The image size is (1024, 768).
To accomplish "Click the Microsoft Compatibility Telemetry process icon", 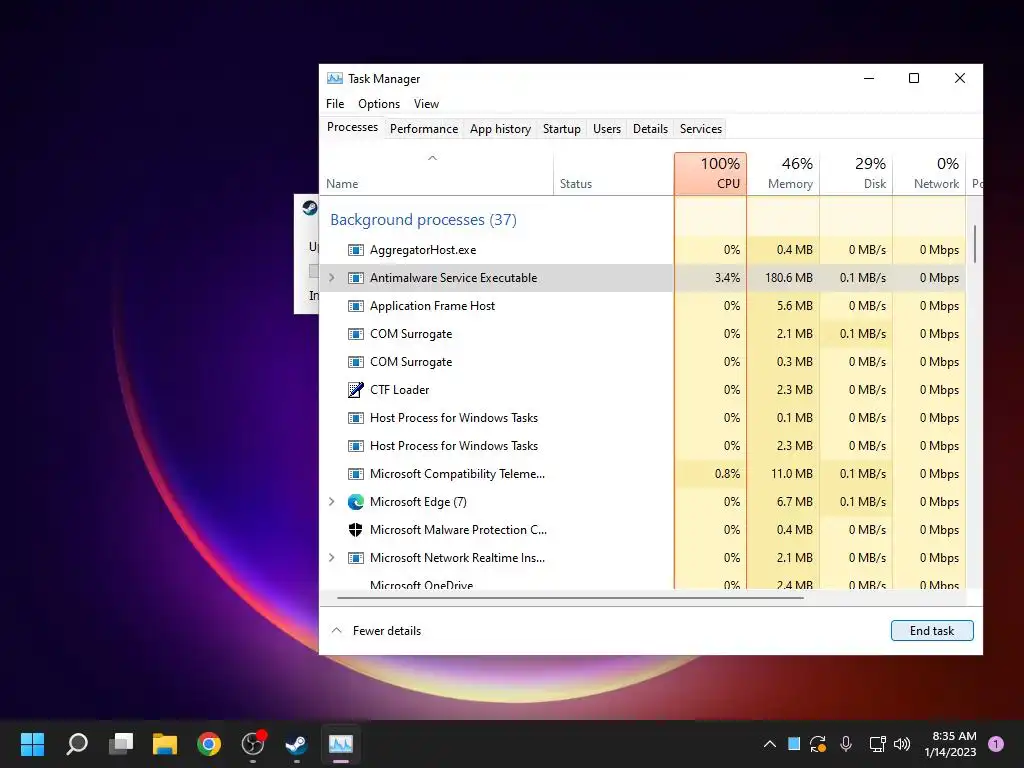I will [355, 474].
